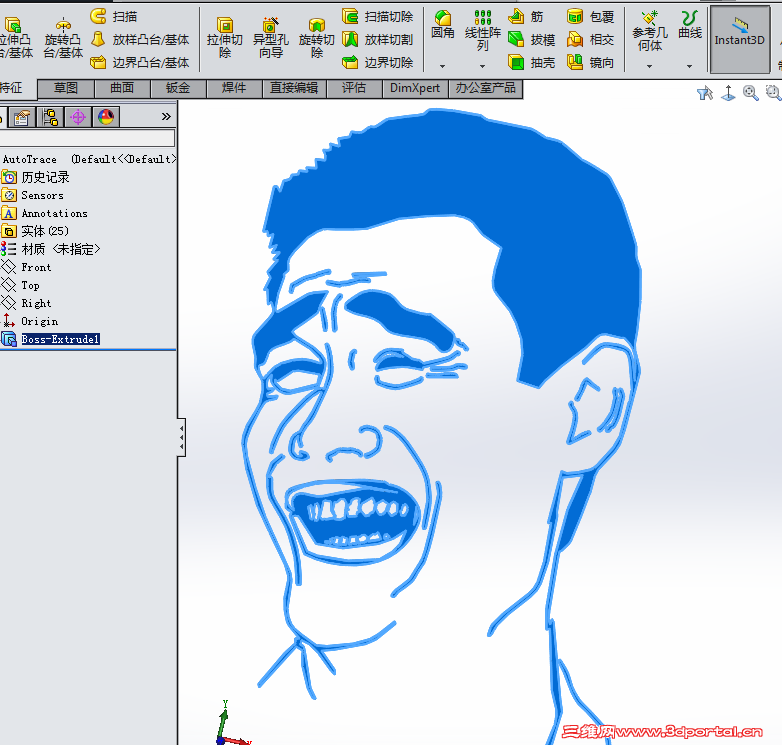Switch to the Direct Editing (直接编辑) tab
782x745 pixels.
pos(294,88)
